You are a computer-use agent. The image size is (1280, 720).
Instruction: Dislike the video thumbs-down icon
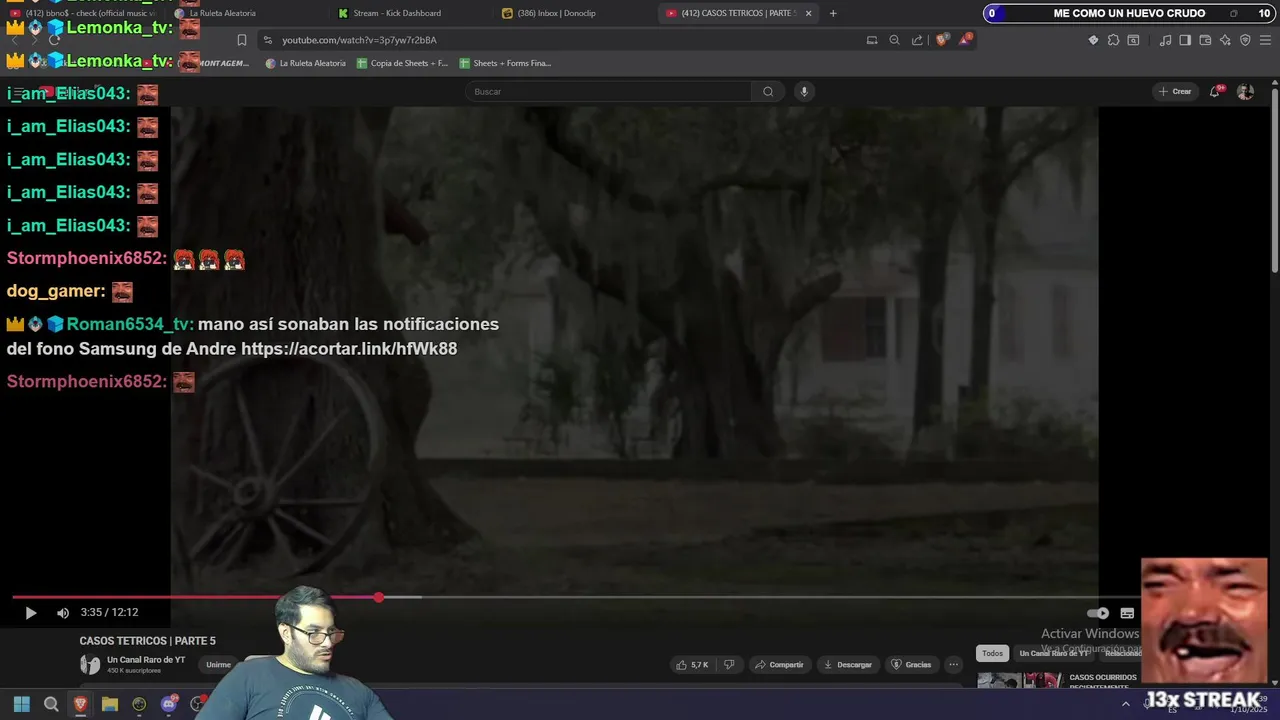[729, 665]
